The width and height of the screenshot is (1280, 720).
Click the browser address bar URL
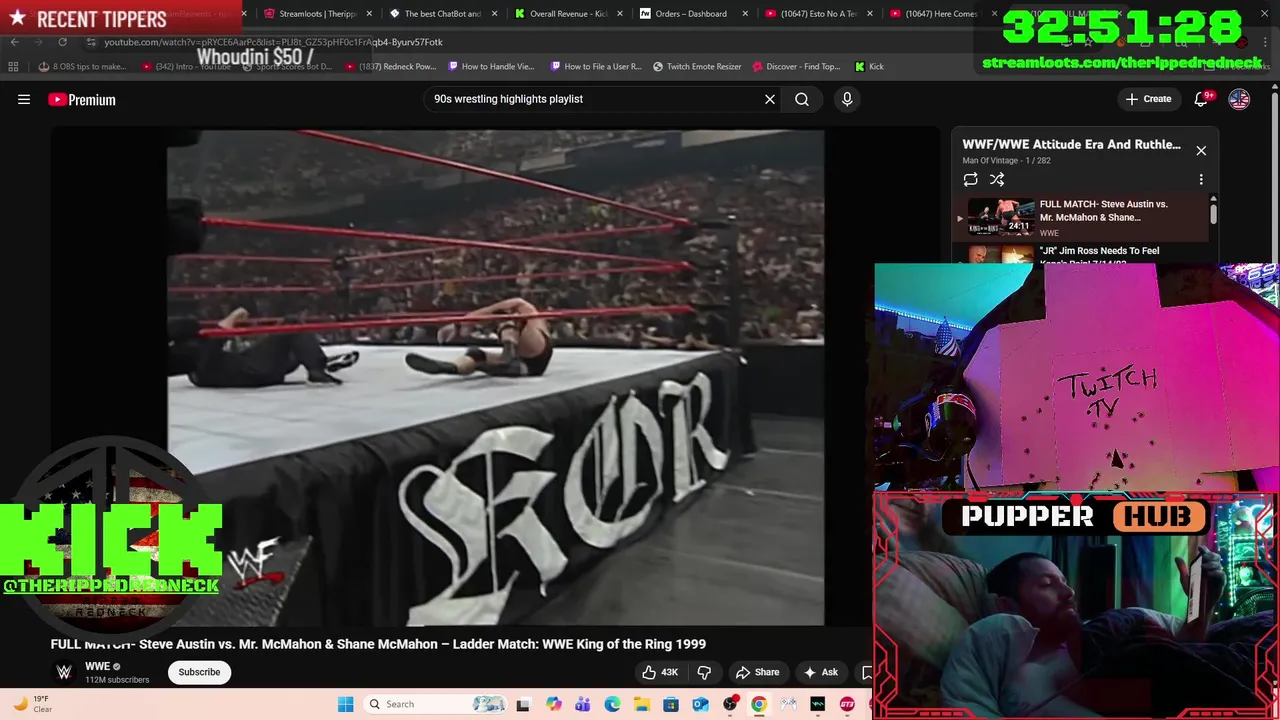(274, 42)
